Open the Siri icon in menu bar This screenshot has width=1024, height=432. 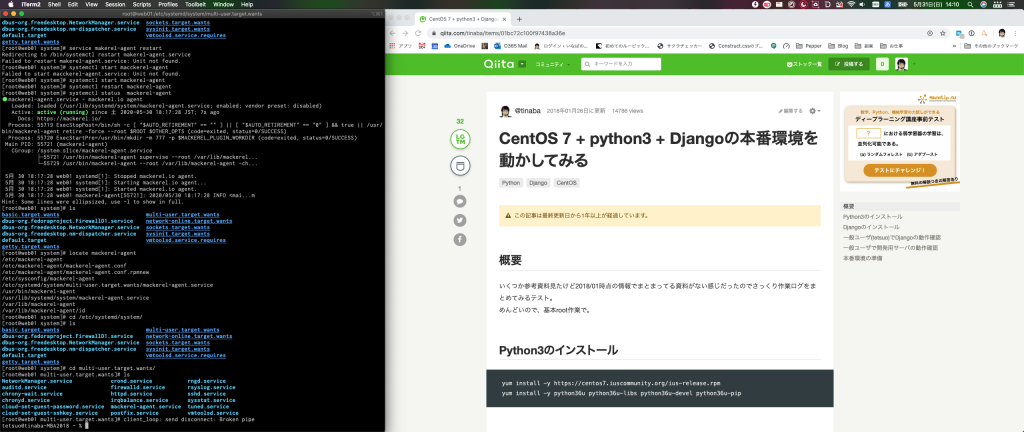point(984,4)
